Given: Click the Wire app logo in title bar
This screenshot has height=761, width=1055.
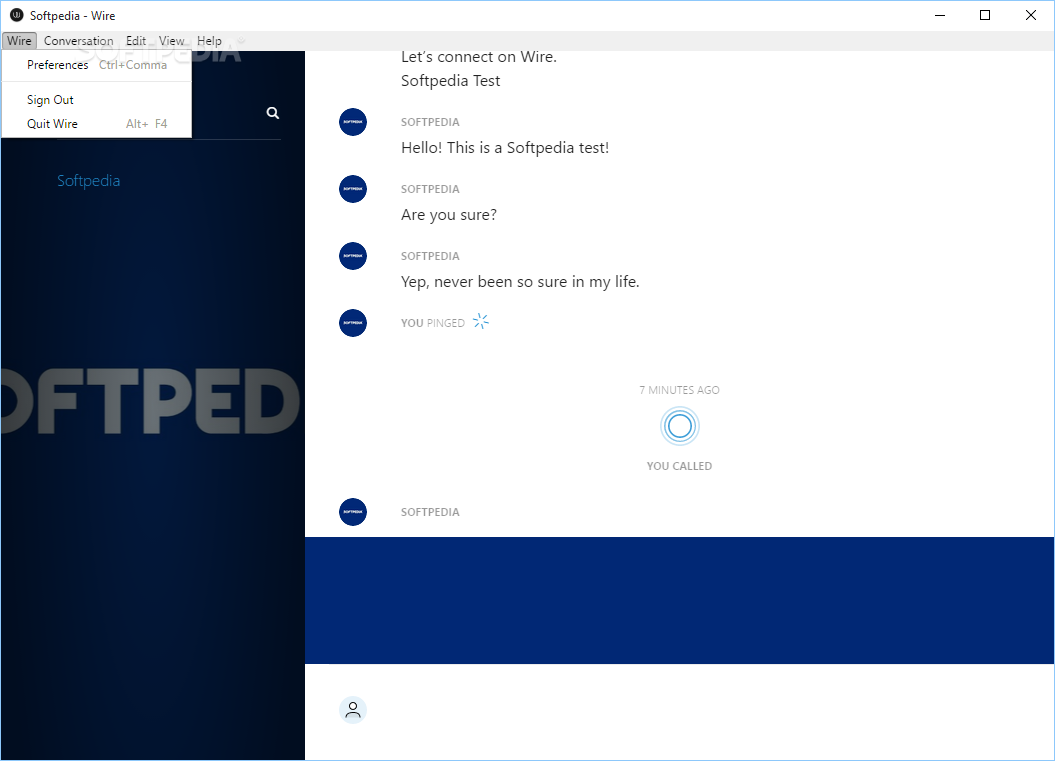Looking at the screenshot, I should (x=16, y=15).
